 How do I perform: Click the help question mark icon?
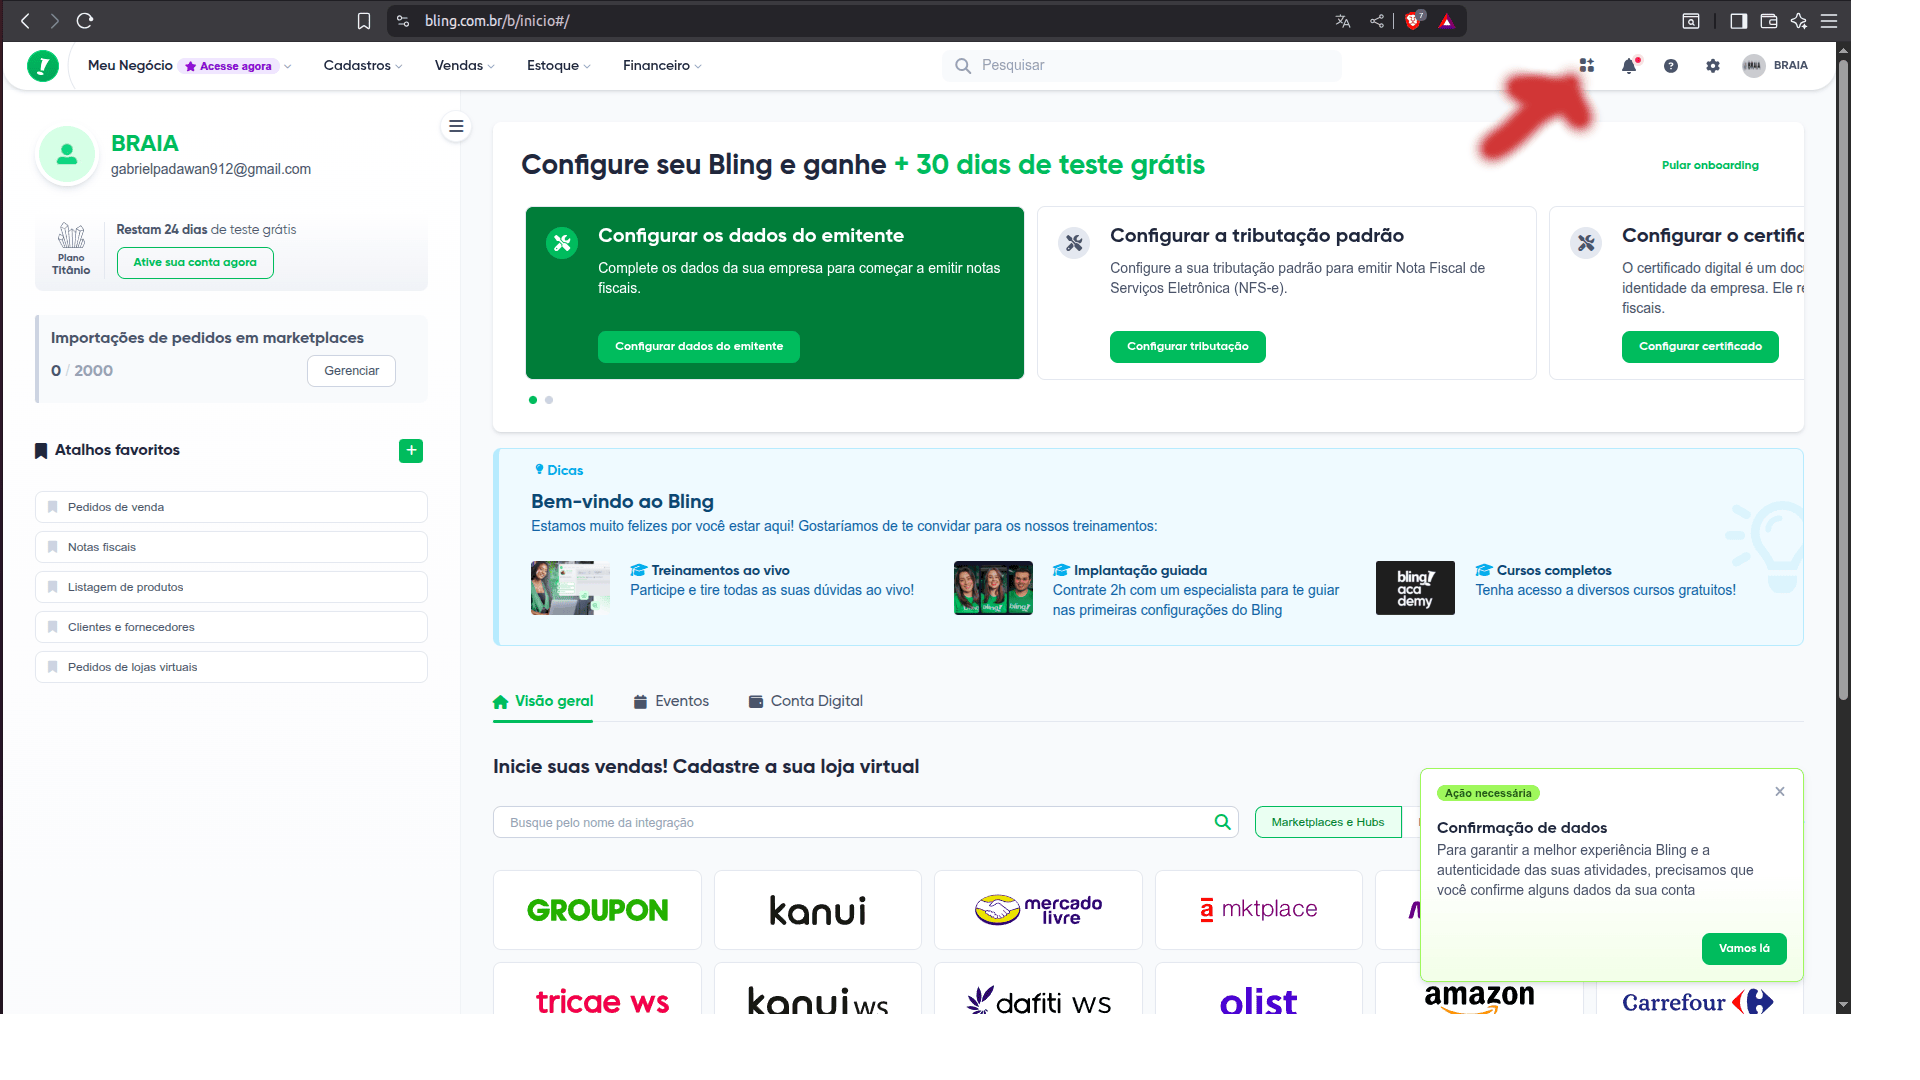(x=1671, y=65)
